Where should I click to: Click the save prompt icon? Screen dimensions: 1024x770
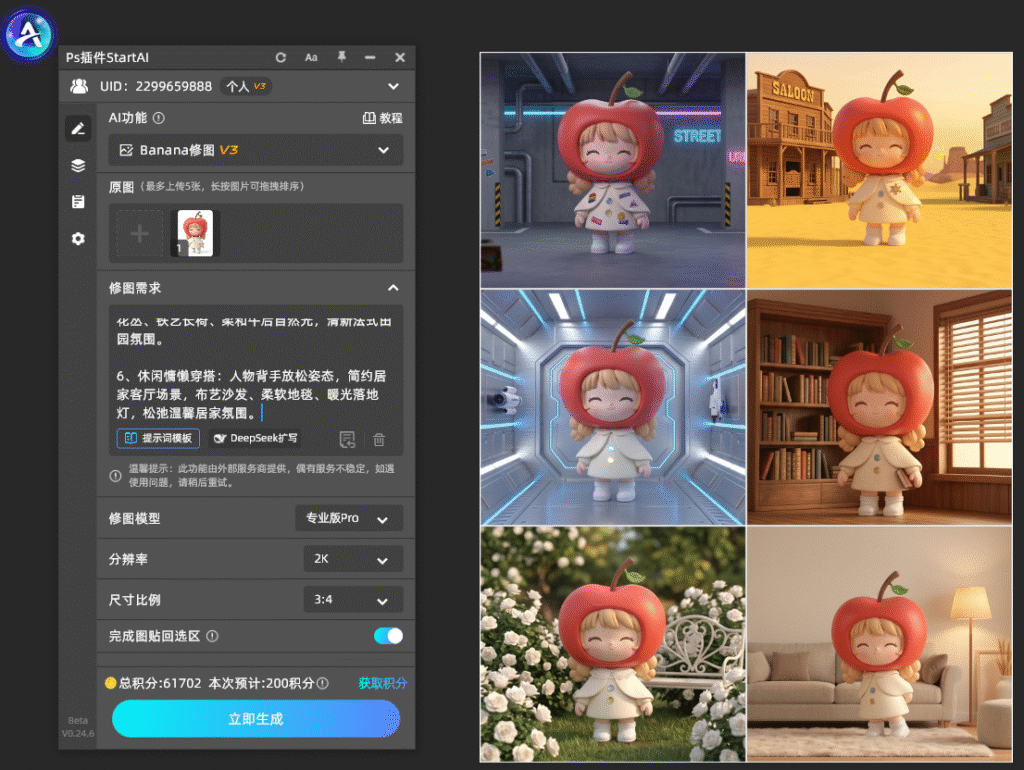347,440
